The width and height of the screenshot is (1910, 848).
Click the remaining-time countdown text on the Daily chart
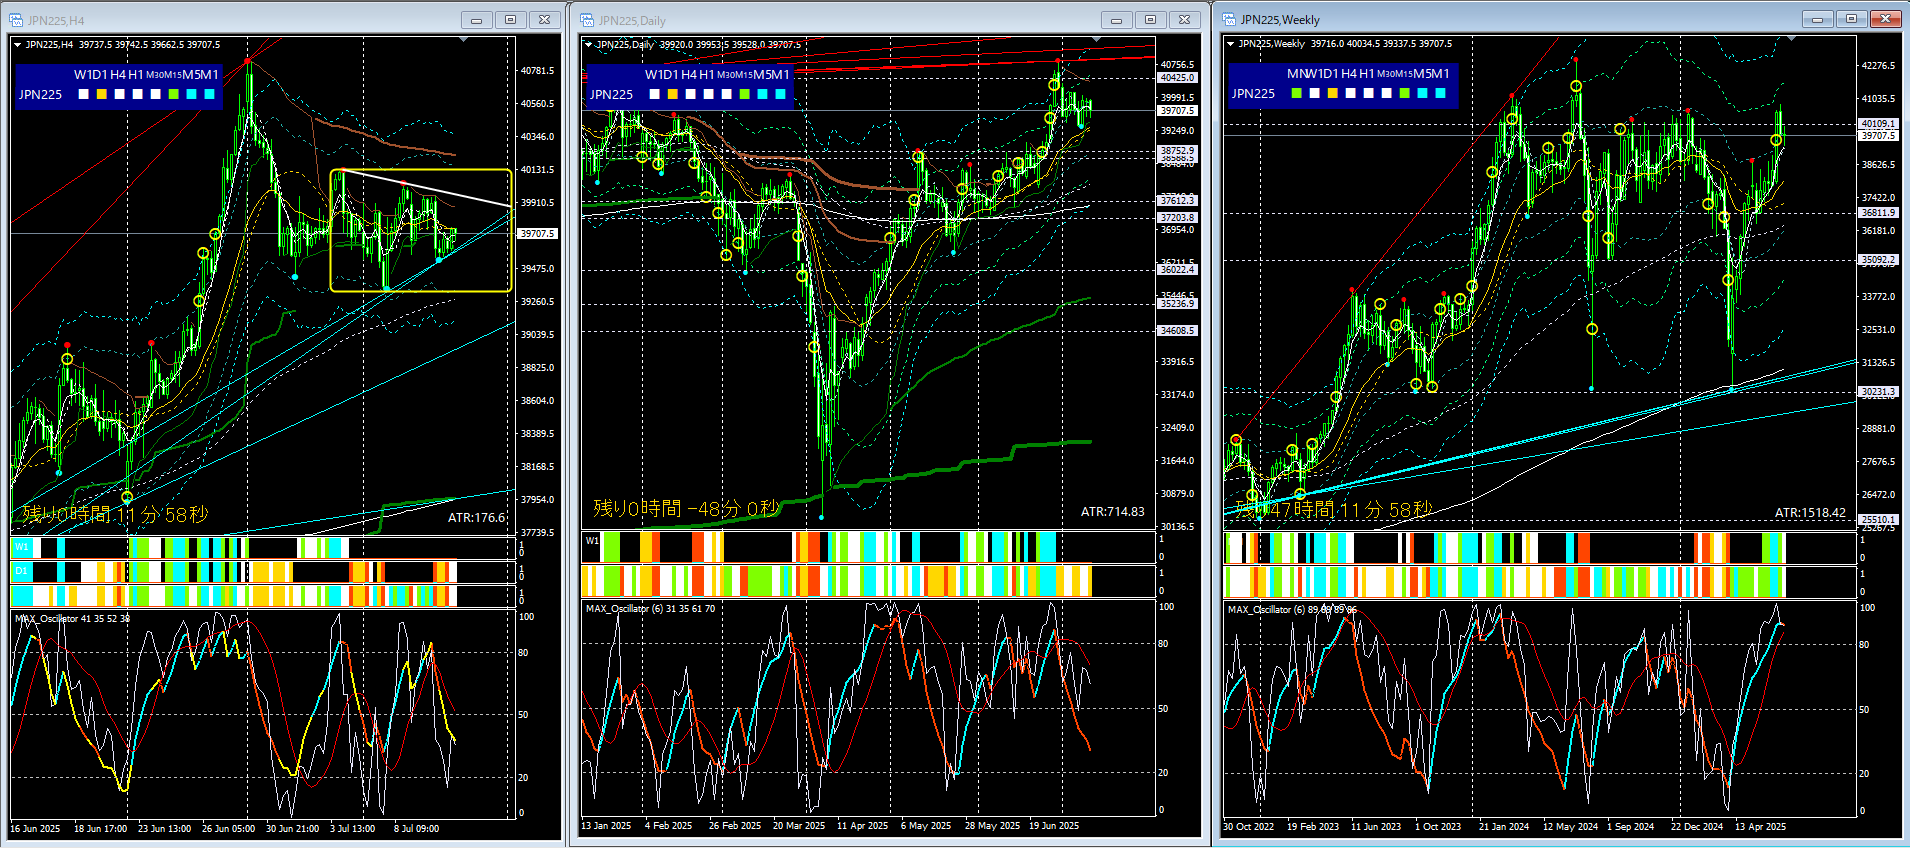[686, 509]
